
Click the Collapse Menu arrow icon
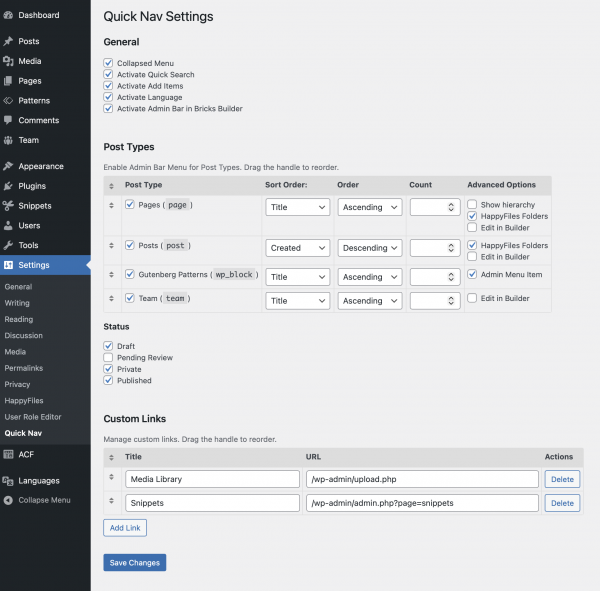(x=9, y=500)
